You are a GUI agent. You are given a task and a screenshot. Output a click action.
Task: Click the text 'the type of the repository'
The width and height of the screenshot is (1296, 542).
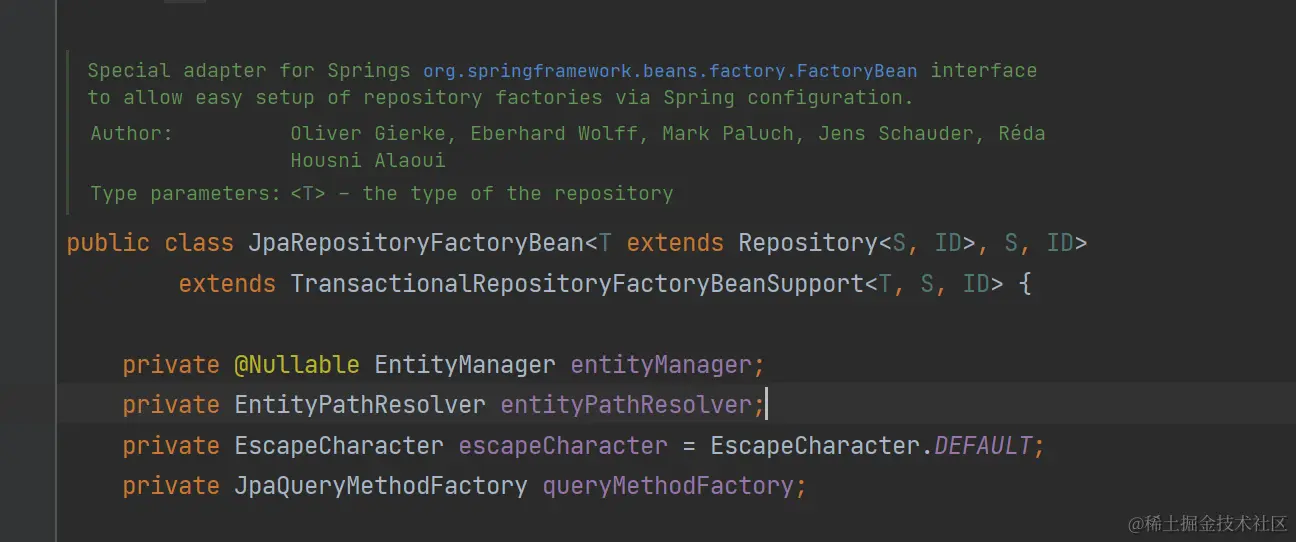coord(518,193)
